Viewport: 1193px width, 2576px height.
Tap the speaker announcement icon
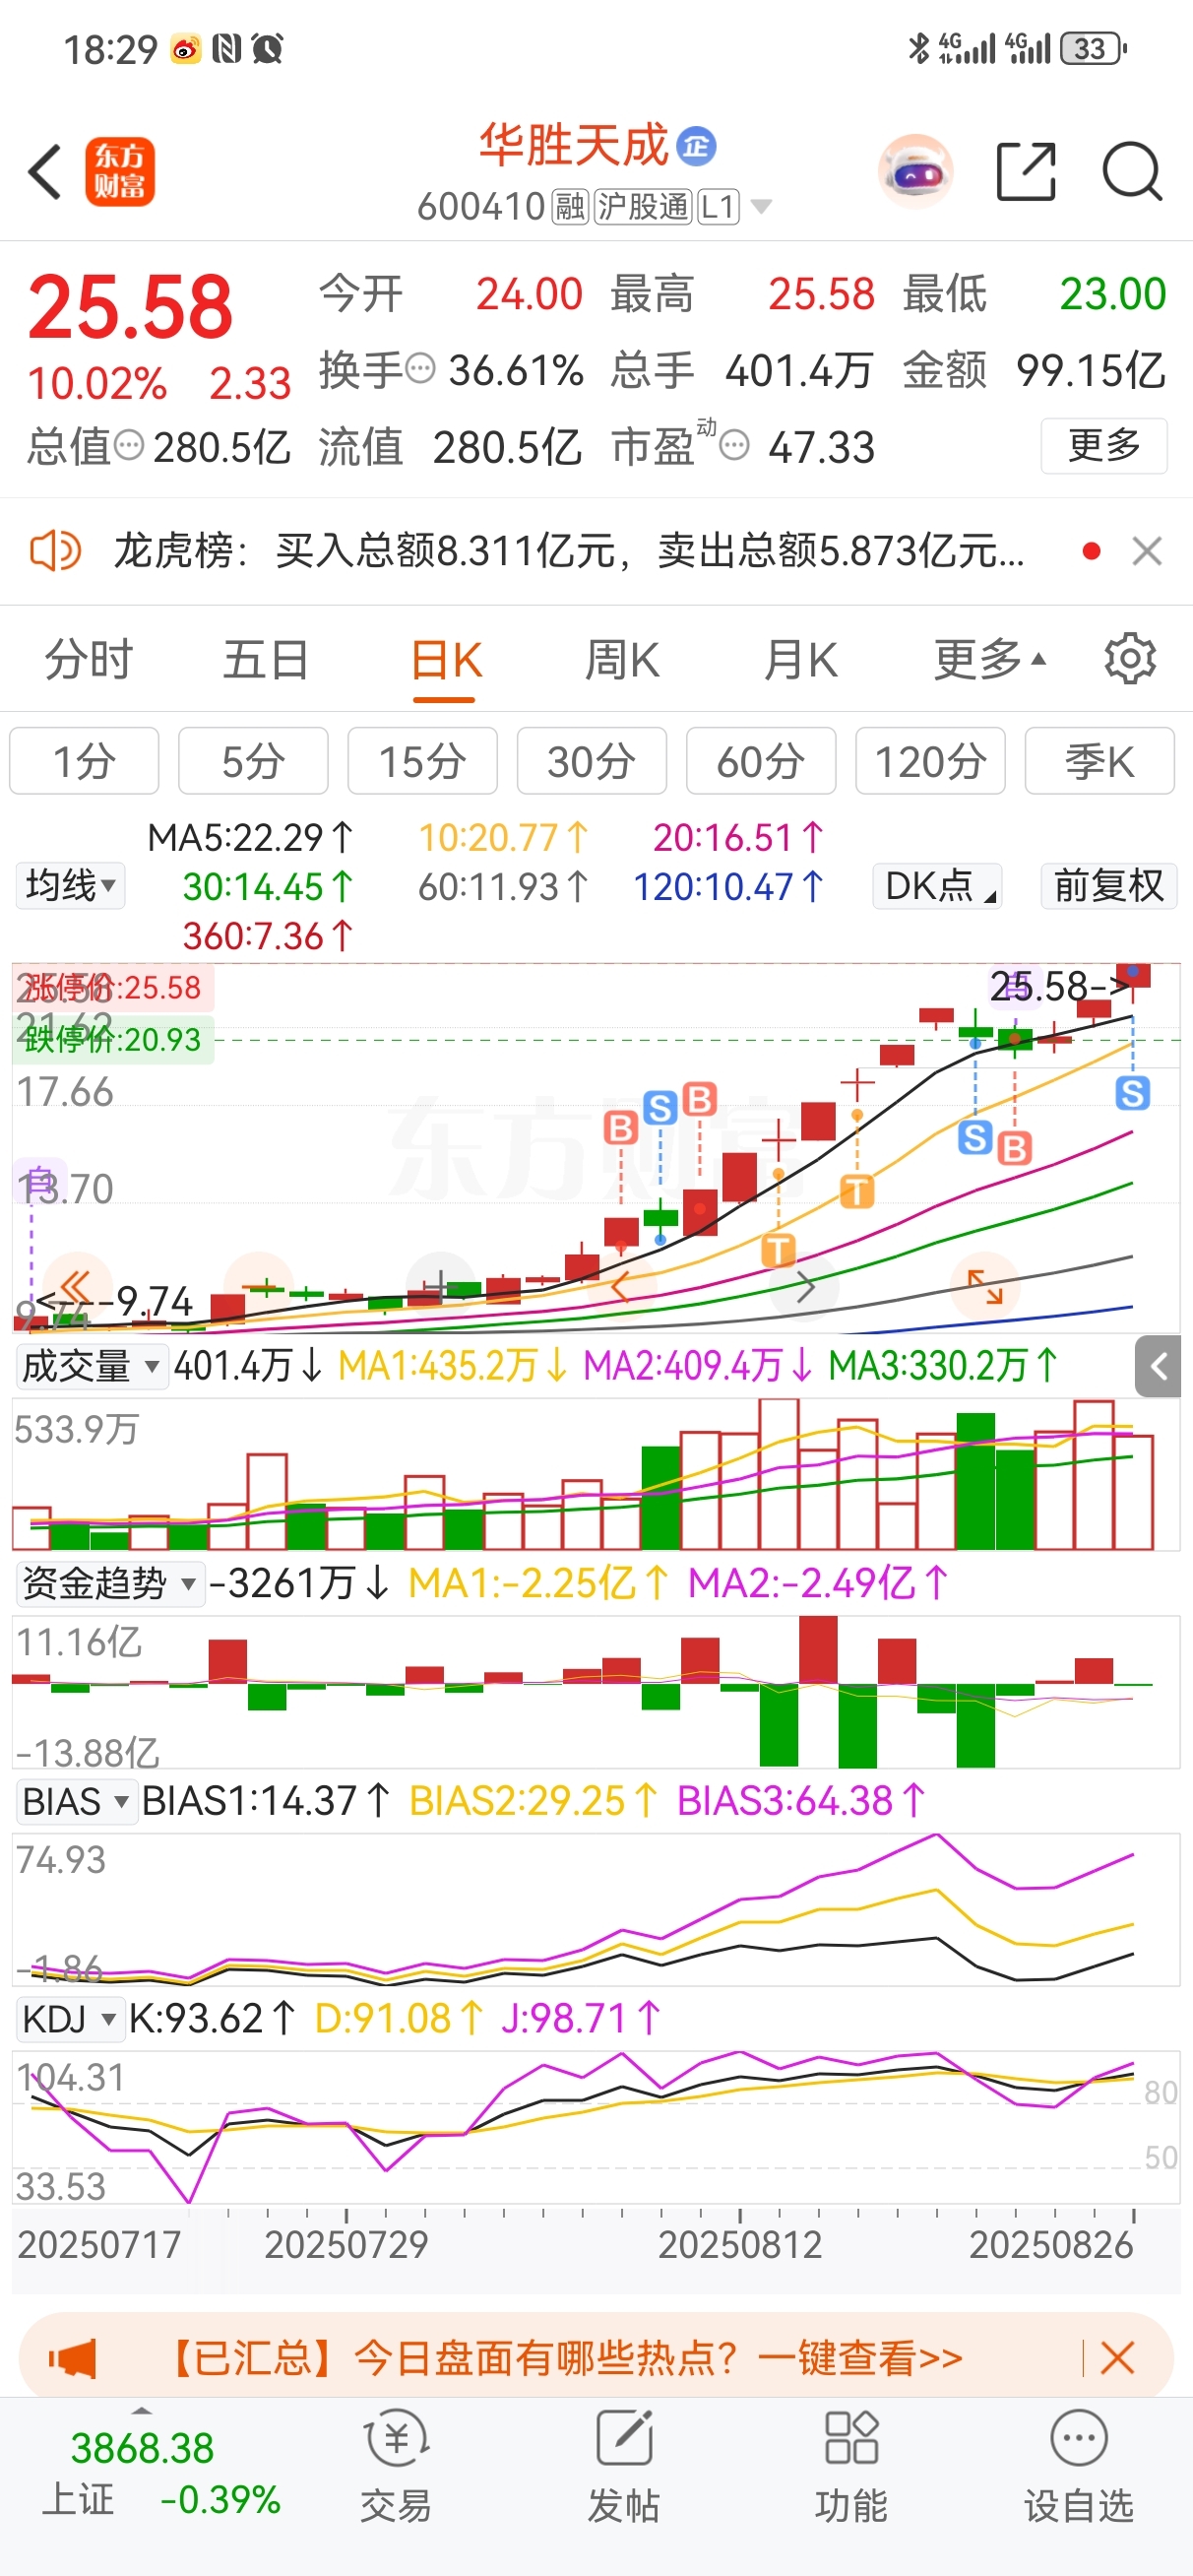(55, 551)
